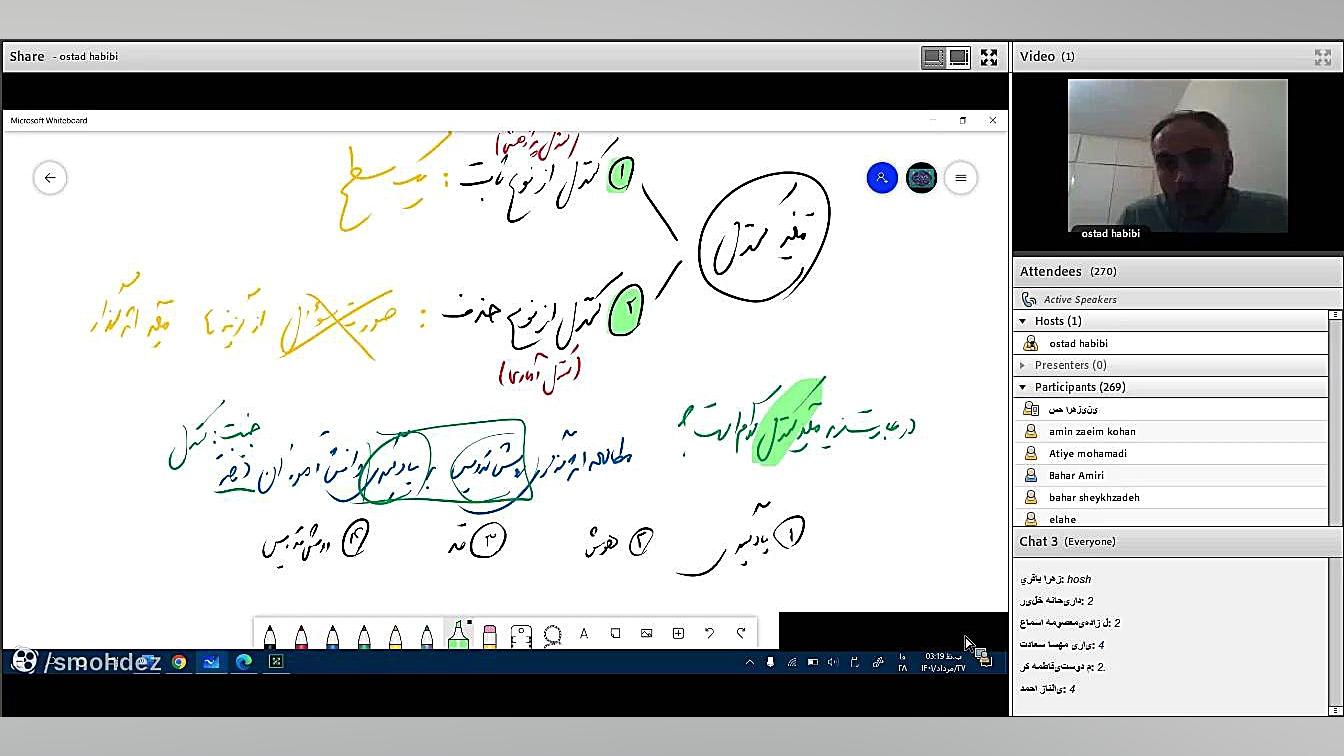The height and width of the screenshot is (756, 1344).
Task: Click the Chat 3 (Everyone) pod header
Action: coord(1178,541)
